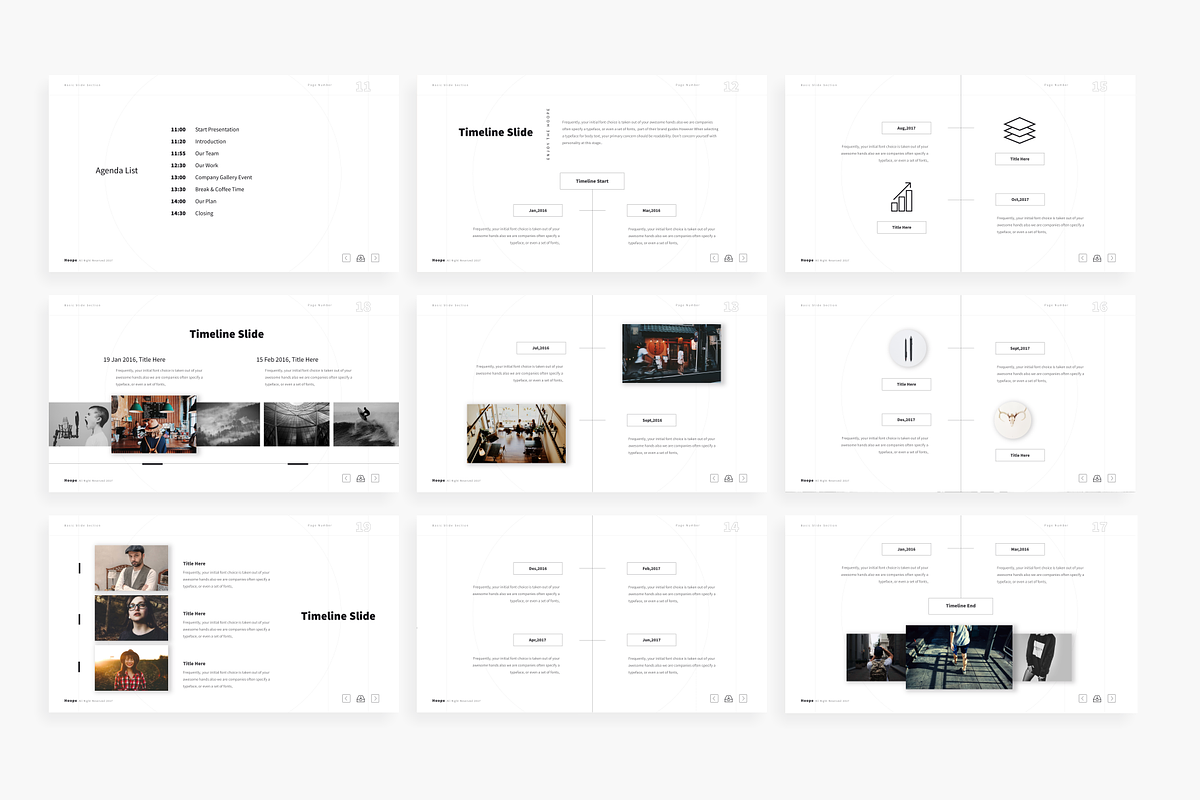
Task: Select the Sept,2016 date label on slide 13
Action: coord(651,420)
